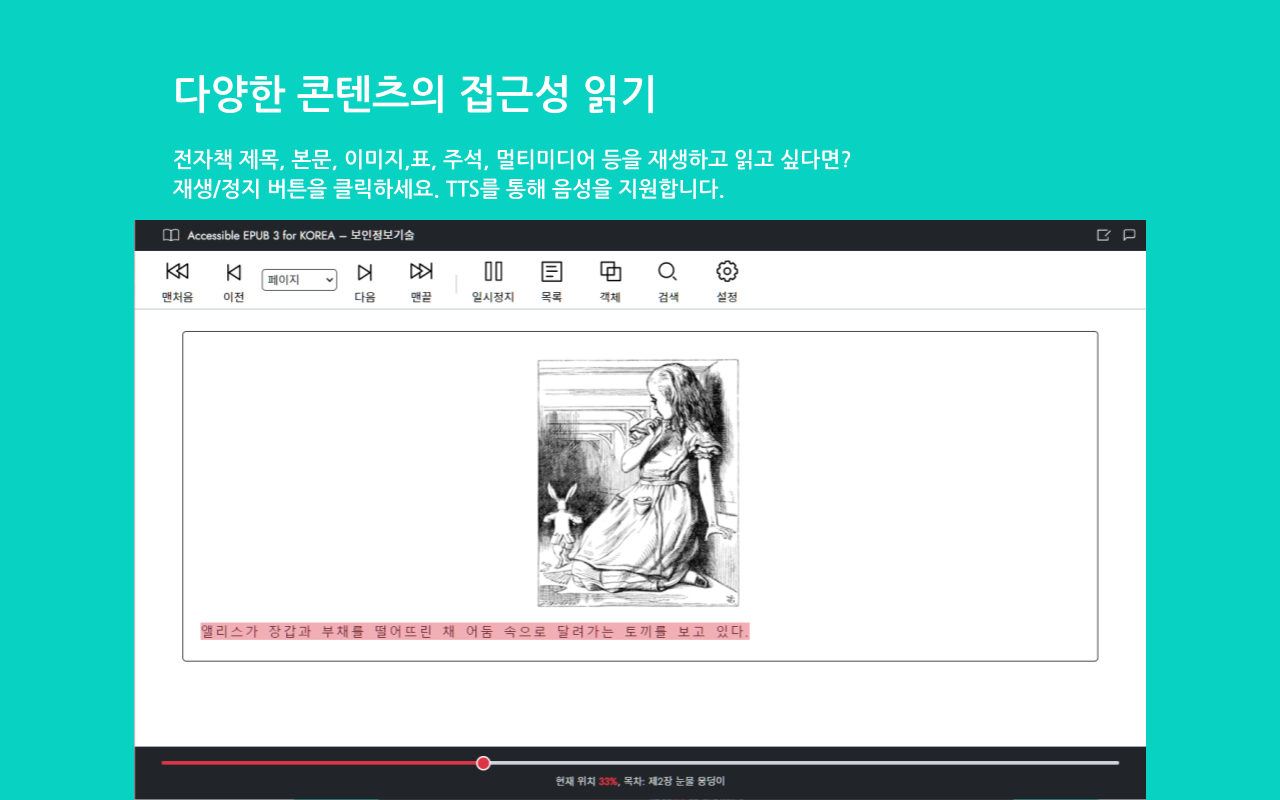Screen dimensions: 1280x800
Task: Open the 목록 table of contents icon
Action: point(551,272)
